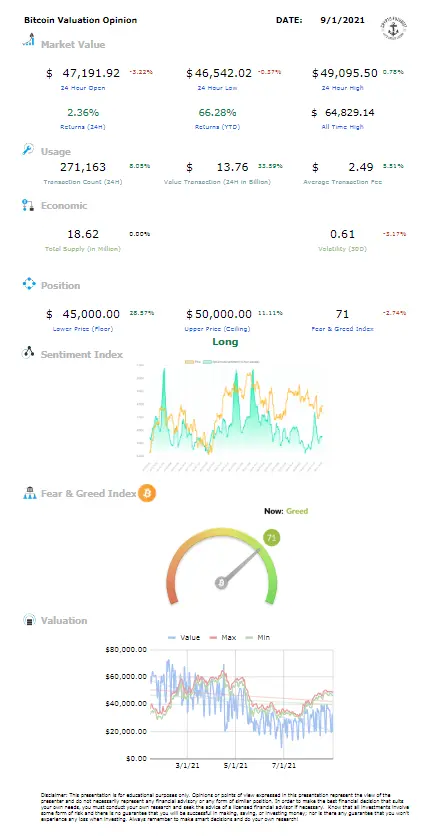The width and height of the screenshot is (437, 836).
Task: Click the 18.62 total supply value
Action: tap(83, 234)
